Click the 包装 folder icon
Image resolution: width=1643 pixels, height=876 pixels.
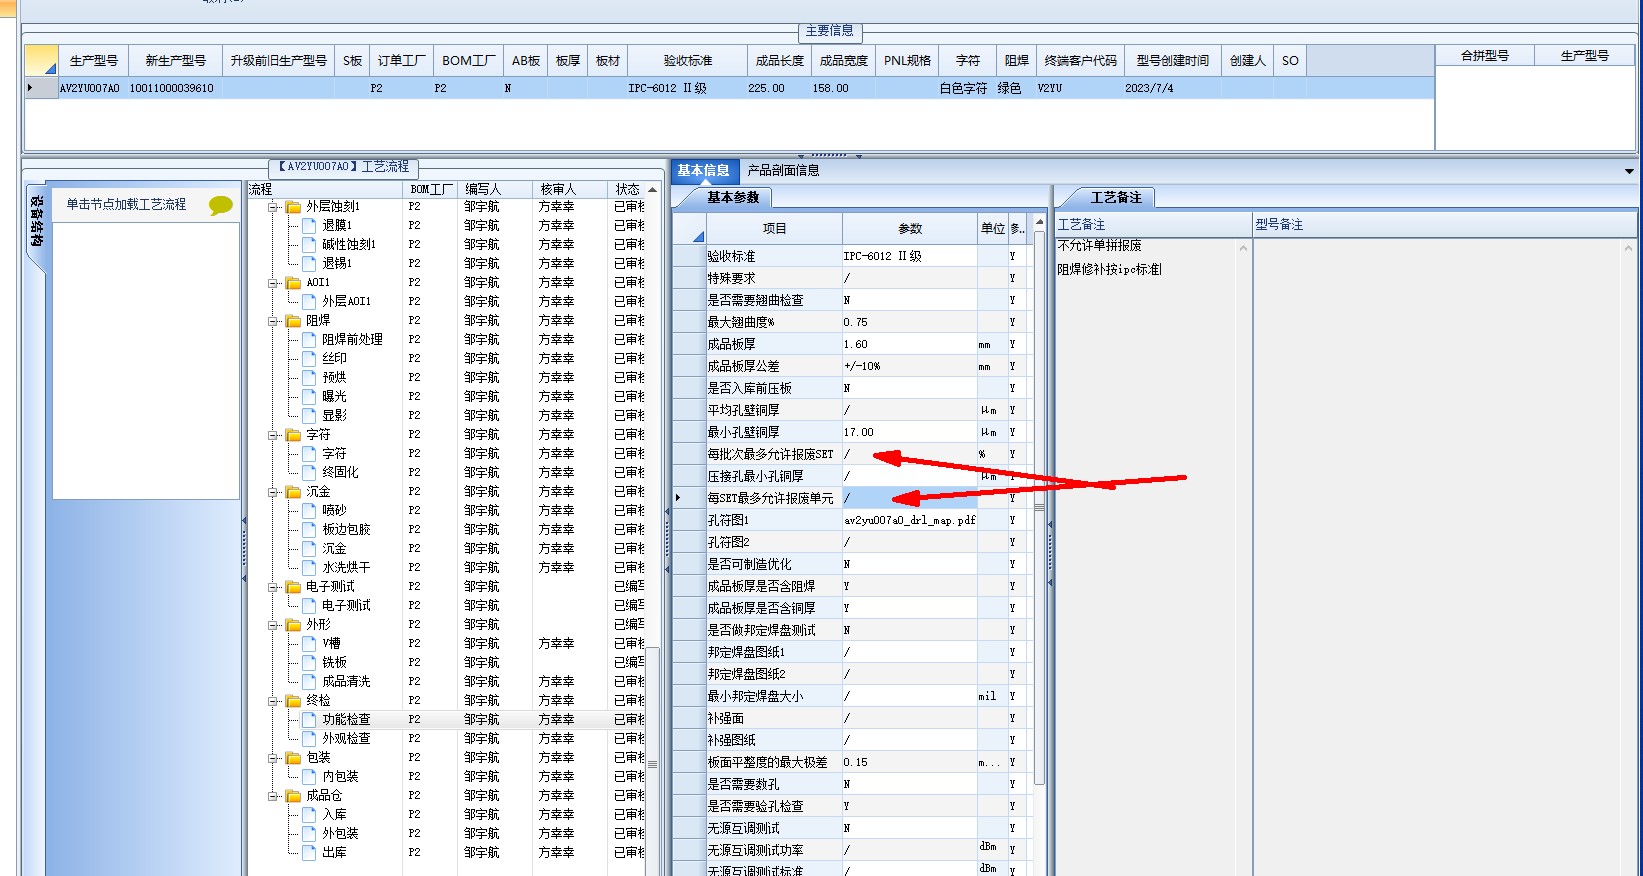(x=293, y=758)
